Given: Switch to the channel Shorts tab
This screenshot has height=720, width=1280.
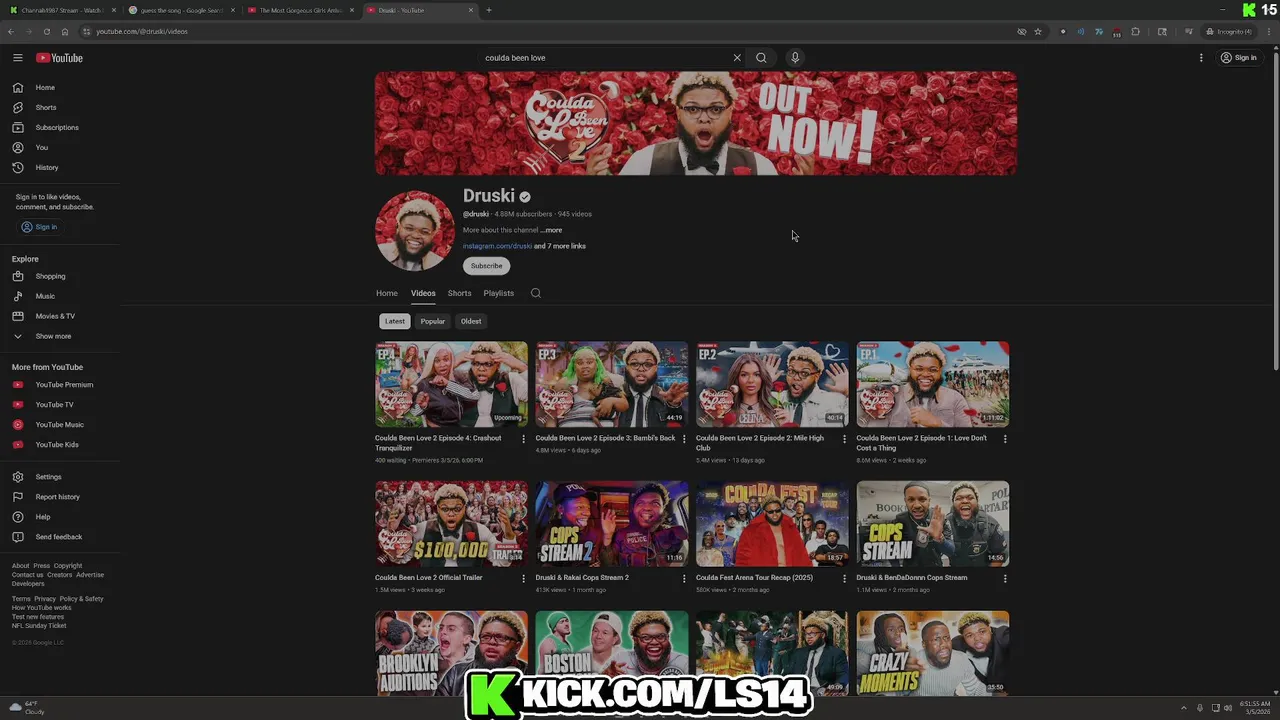Looking at the screenshot, I should 459,293.
